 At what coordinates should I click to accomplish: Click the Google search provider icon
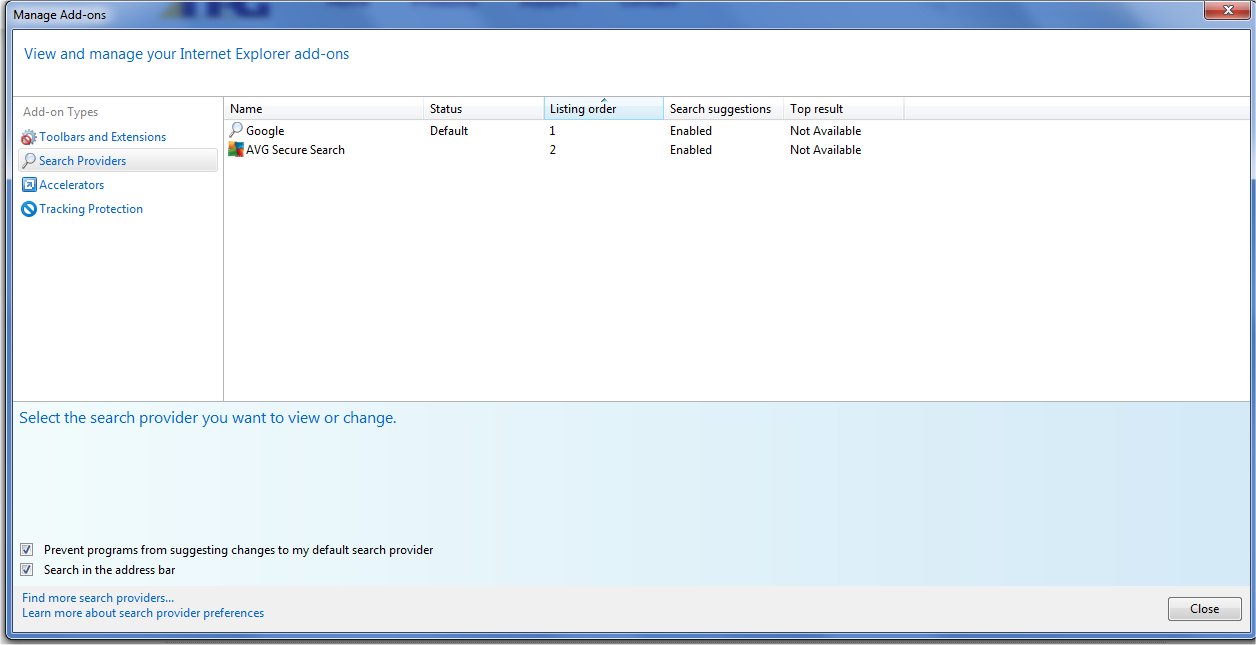point(236,130)
